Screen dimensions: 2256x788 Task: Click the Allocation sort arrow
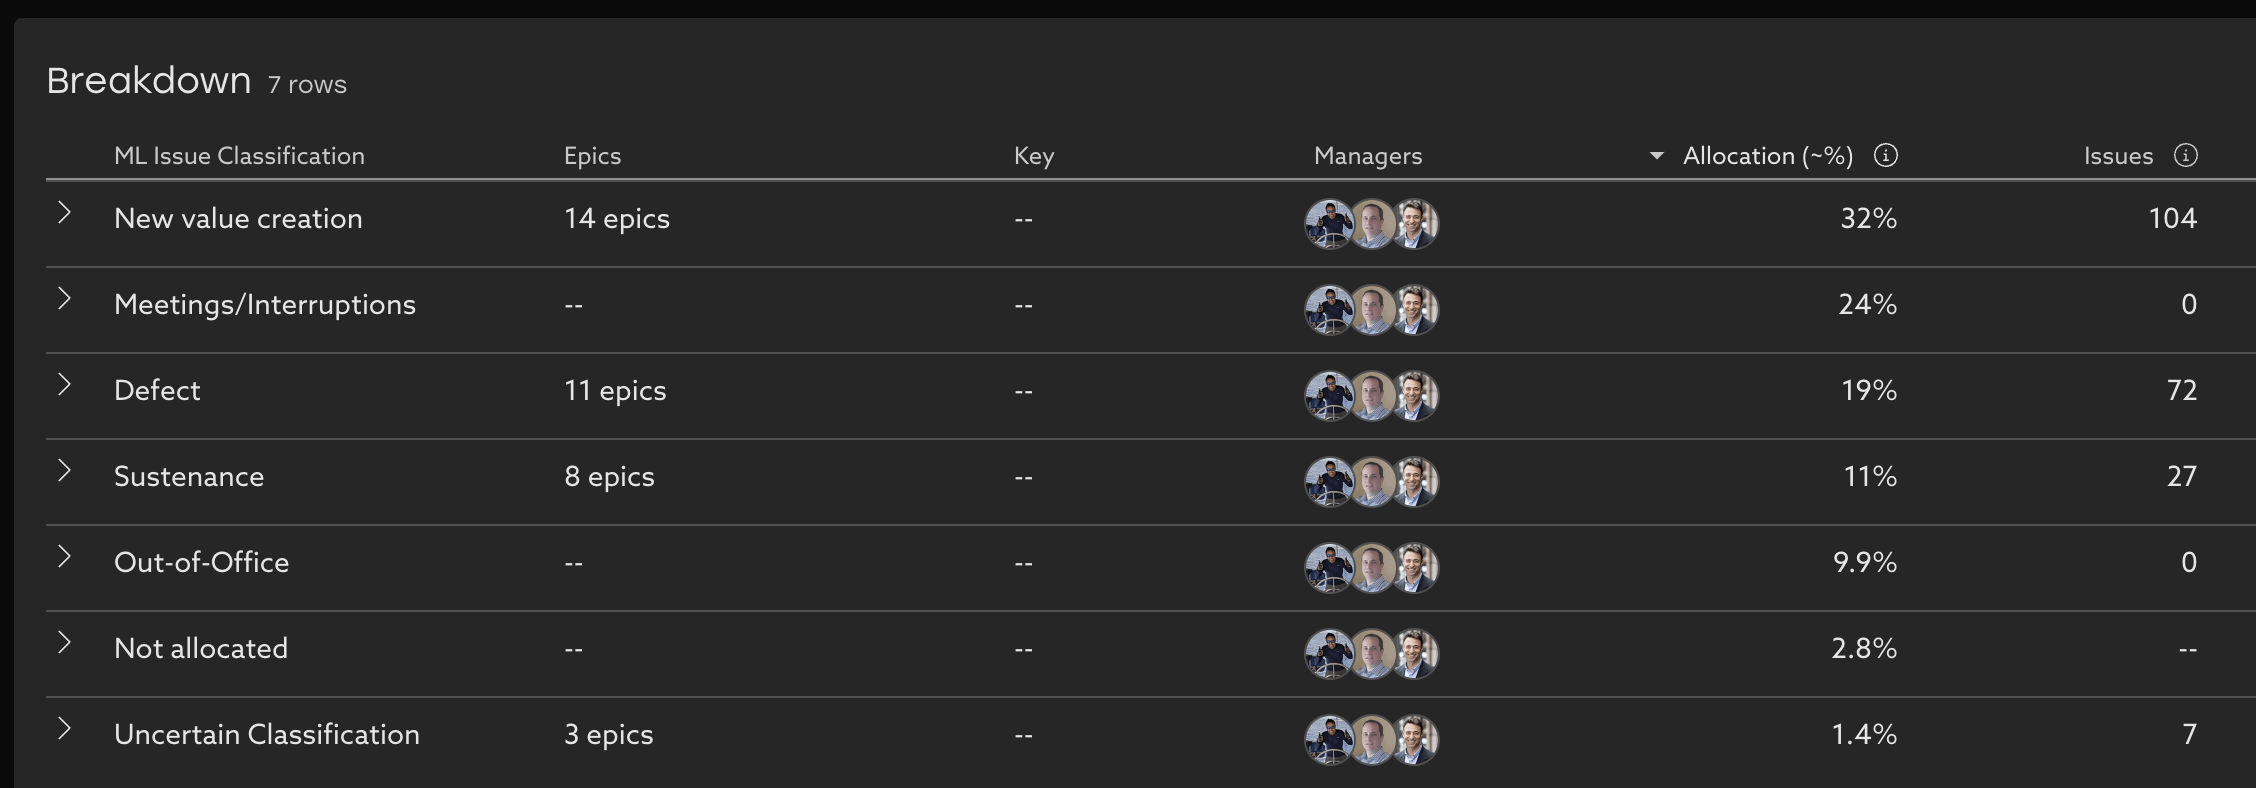click(x=1657, y=155)
